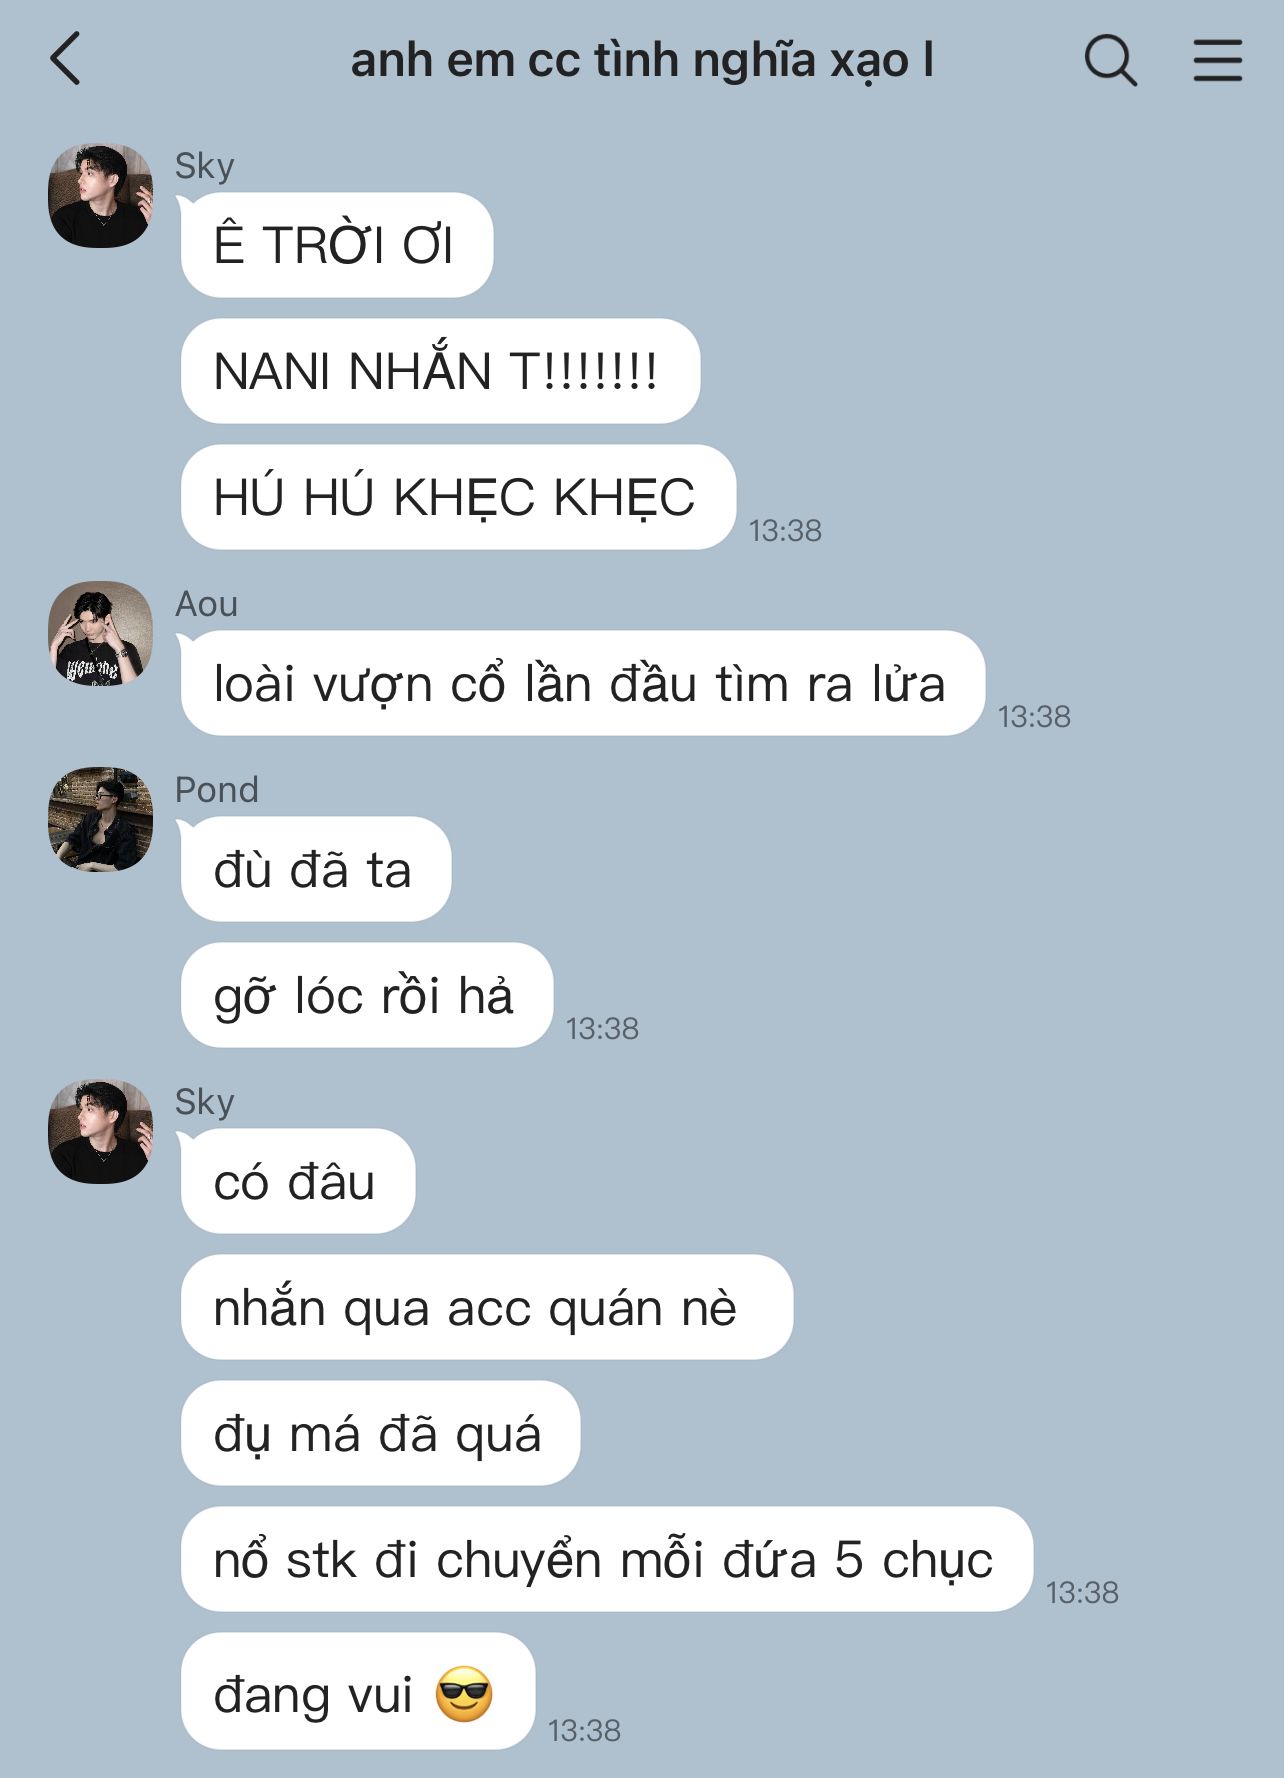Open the hamburger menu icon
Image resolution: width=1284 pixels, height=1778 pixels.
coord(1217,60)
